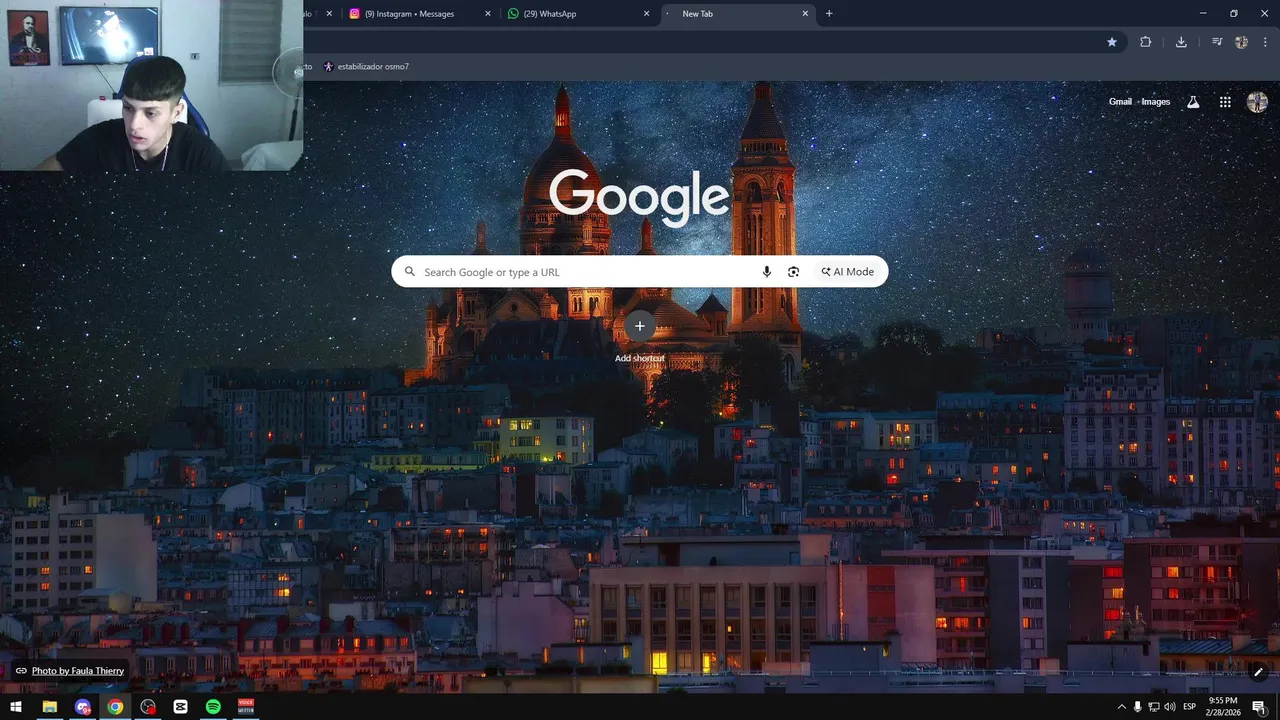
Task: Open the clock showing 9:55 PM
Action: click(1222, 707)
